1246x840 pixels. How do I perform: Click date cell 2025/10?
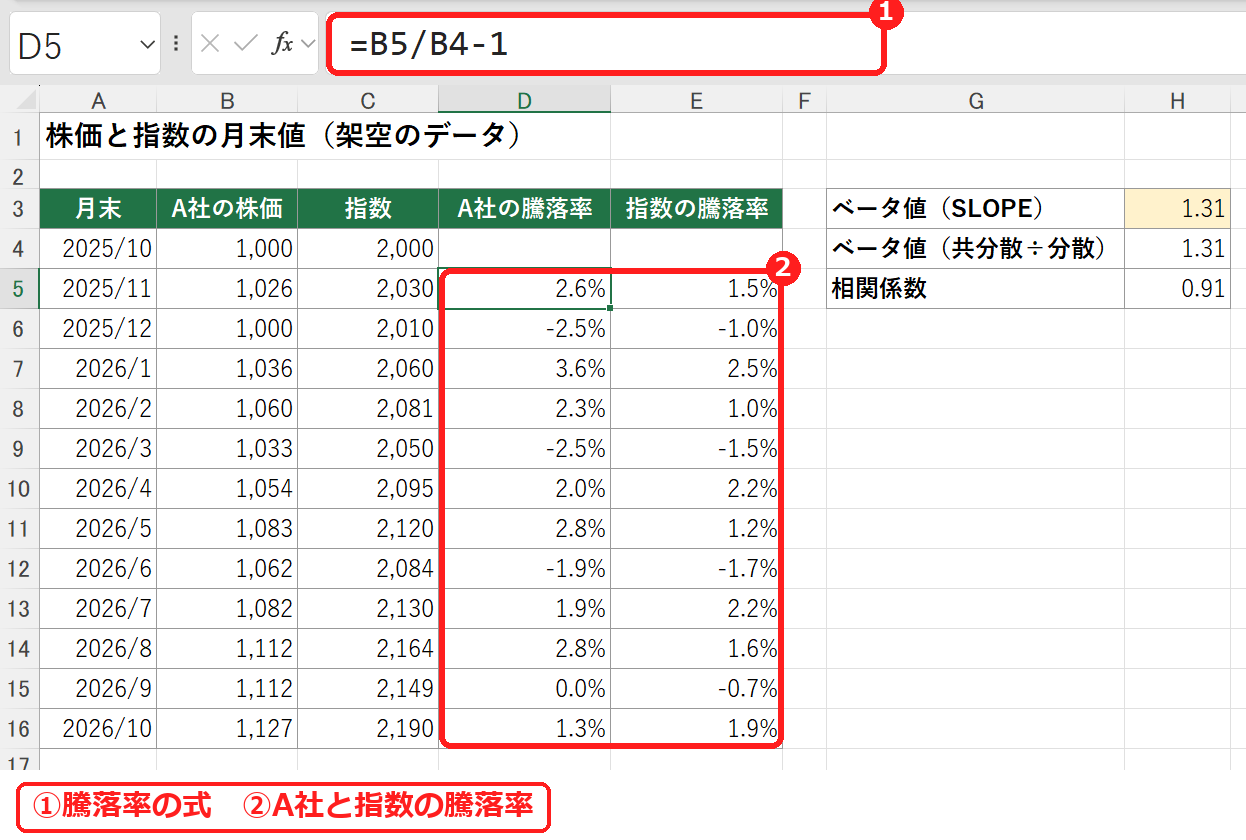pyautogui.click(x=98, y=249)
